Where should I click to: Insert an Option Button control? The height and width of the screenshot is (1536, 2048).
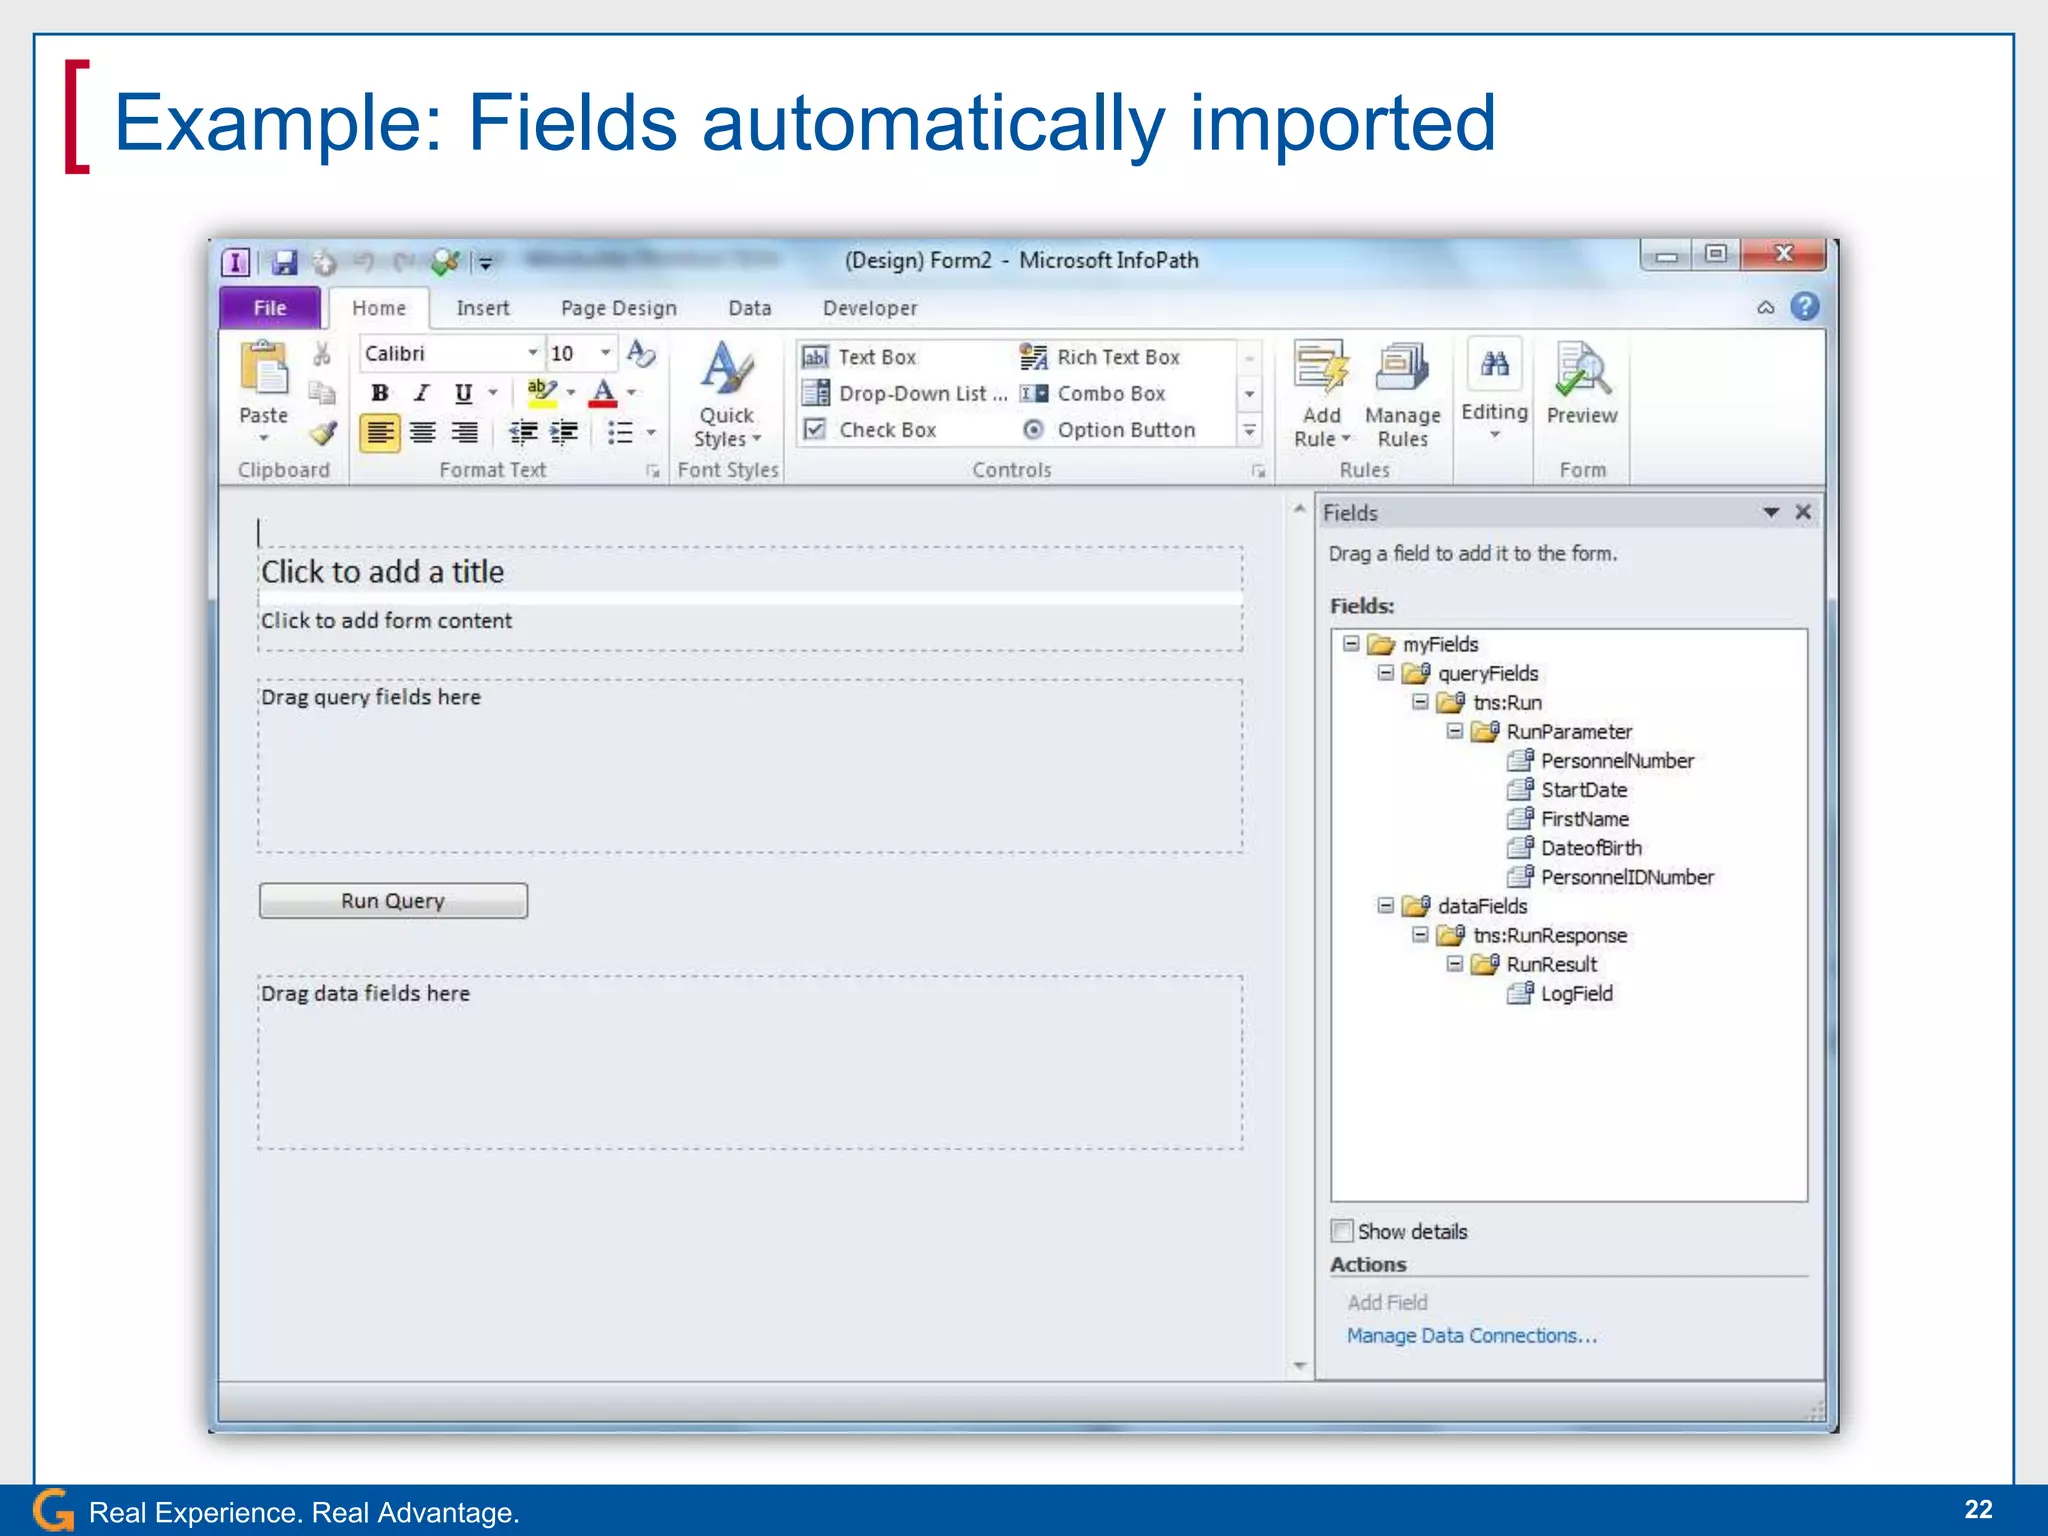click(1108, 430)
